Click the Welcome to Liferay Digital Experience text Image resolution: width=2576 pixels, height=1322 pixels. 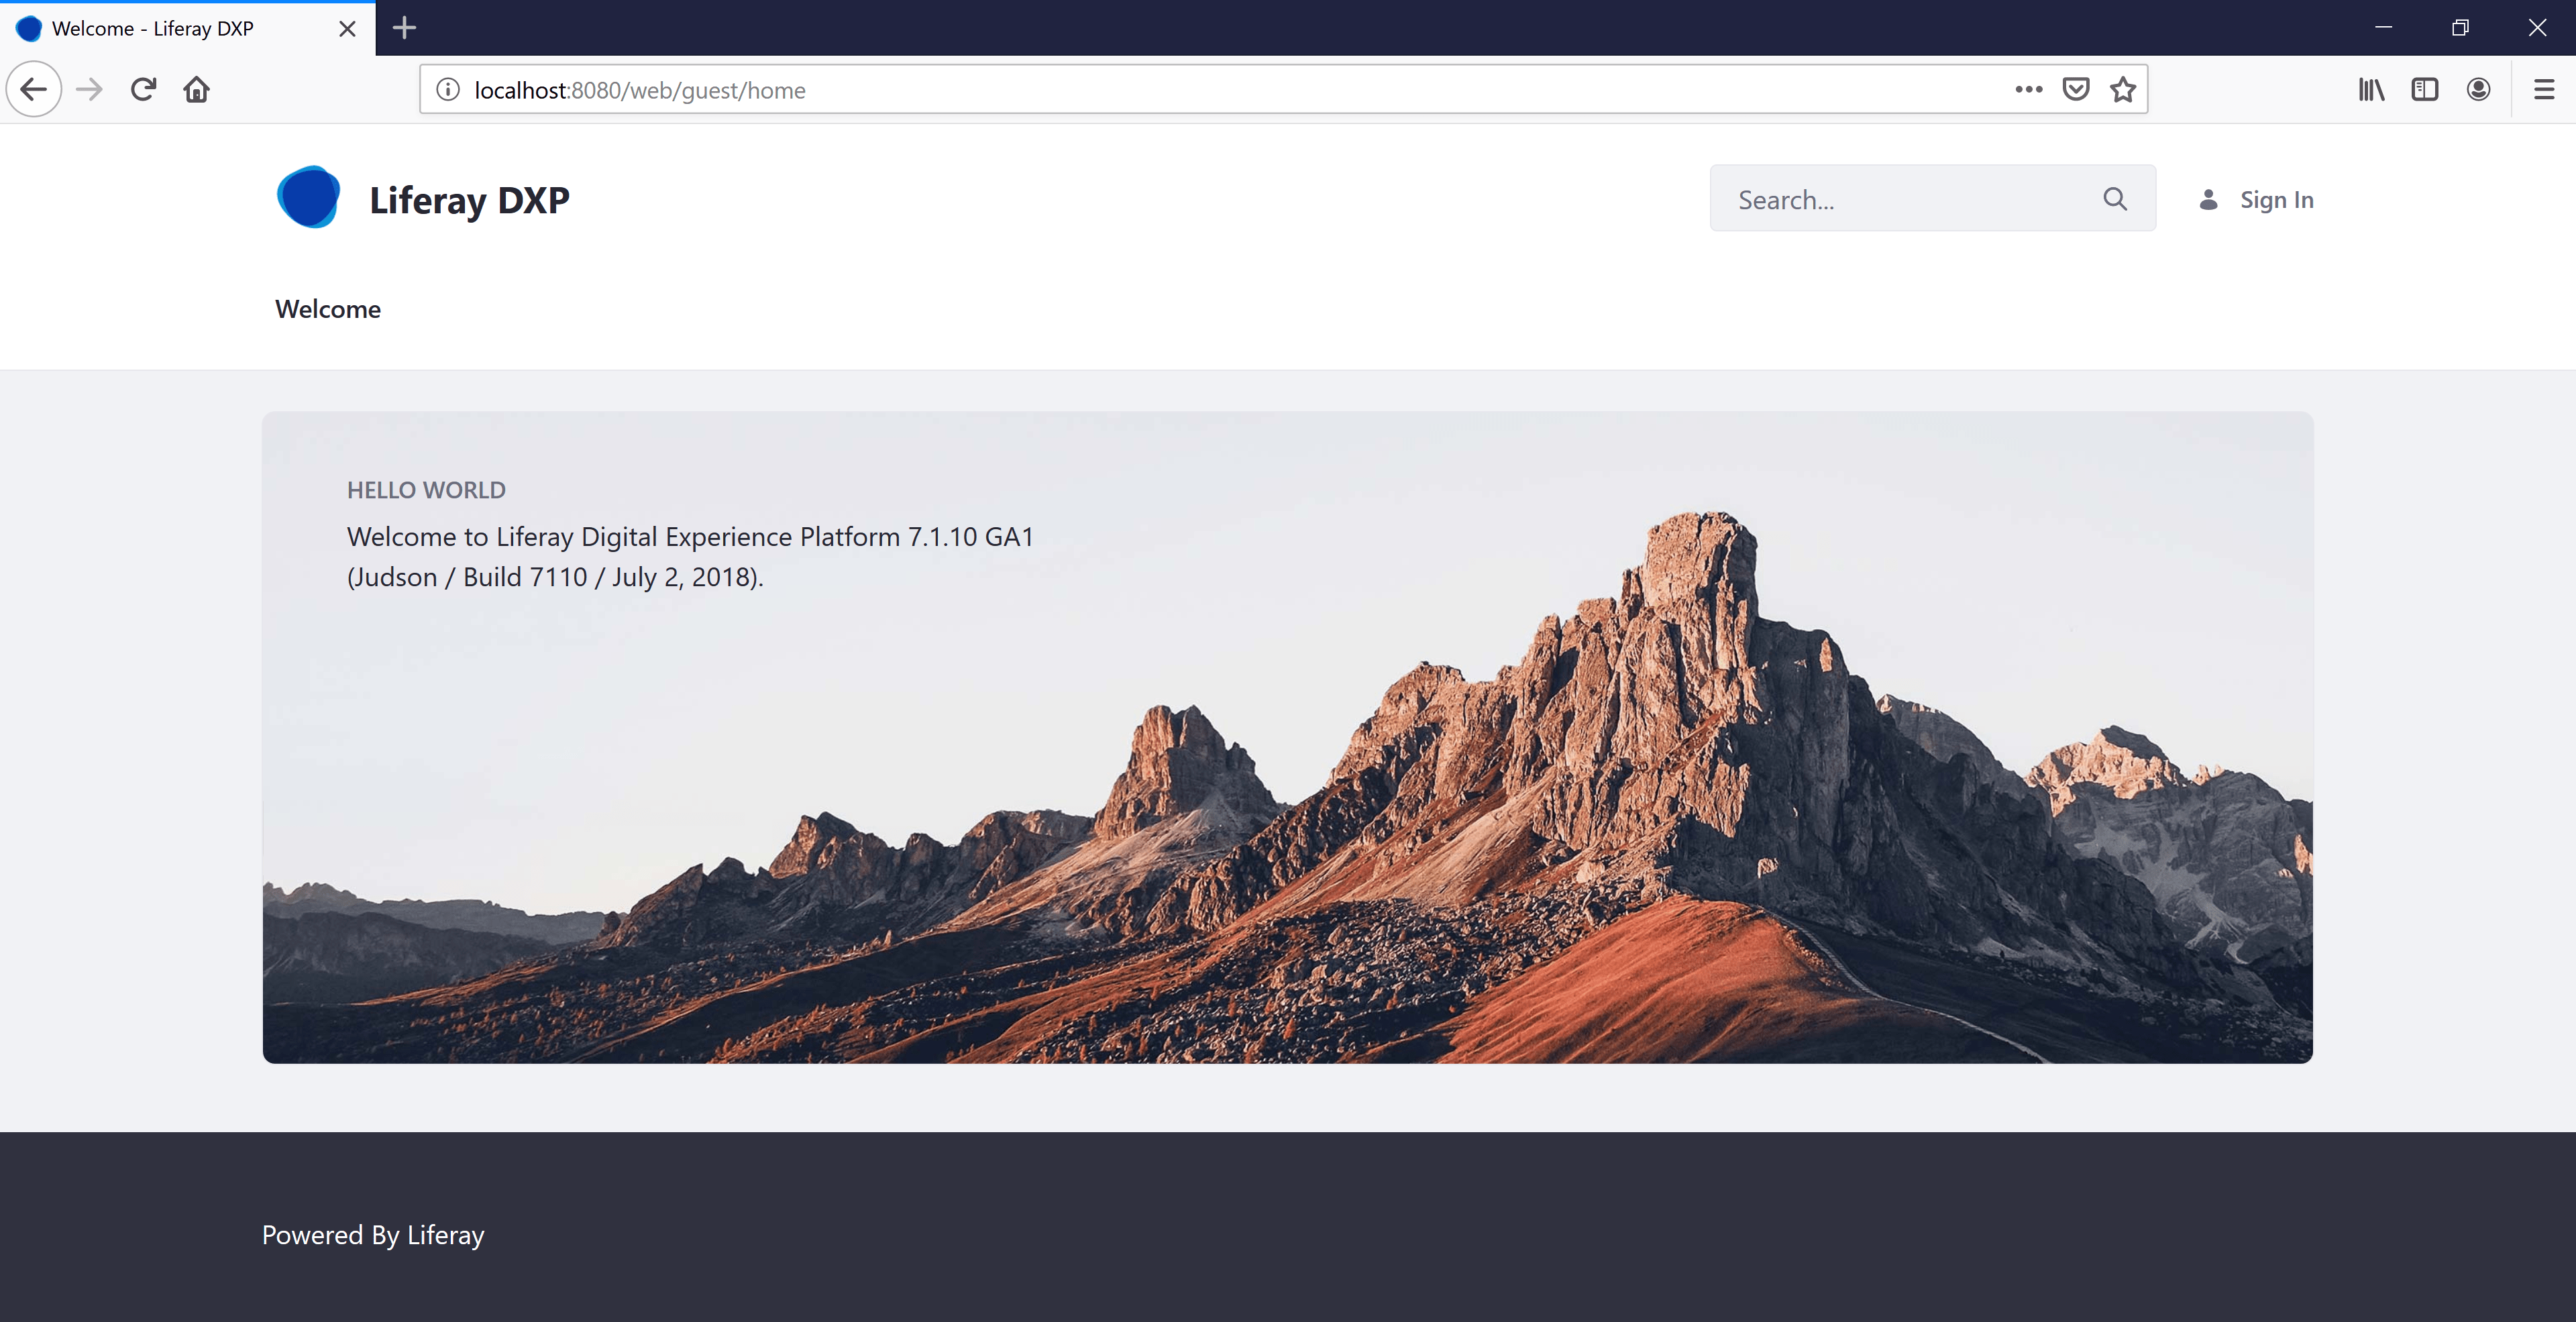coord(690,557)
